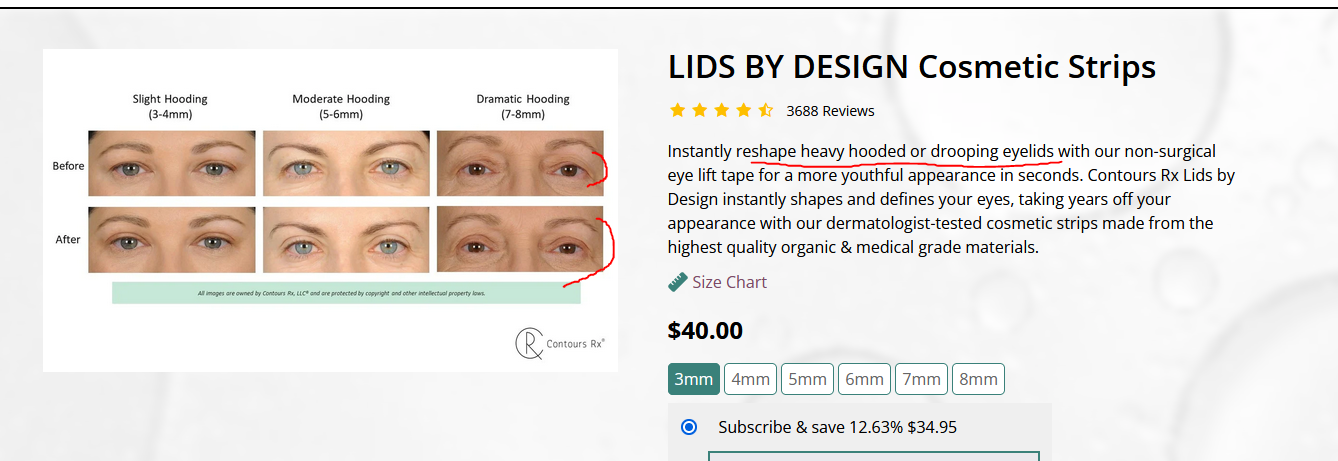
Task: Choose the 4mm size option
Action: tap(750, 379)
